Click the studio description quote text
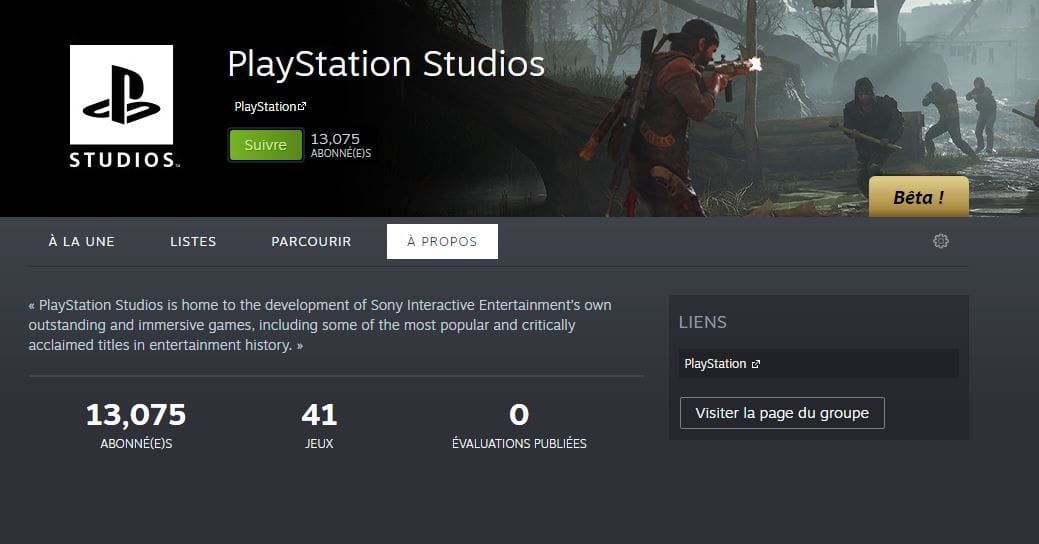This screenshot has width=1039, height=544. pyautogui.click(x=320, y=325)
